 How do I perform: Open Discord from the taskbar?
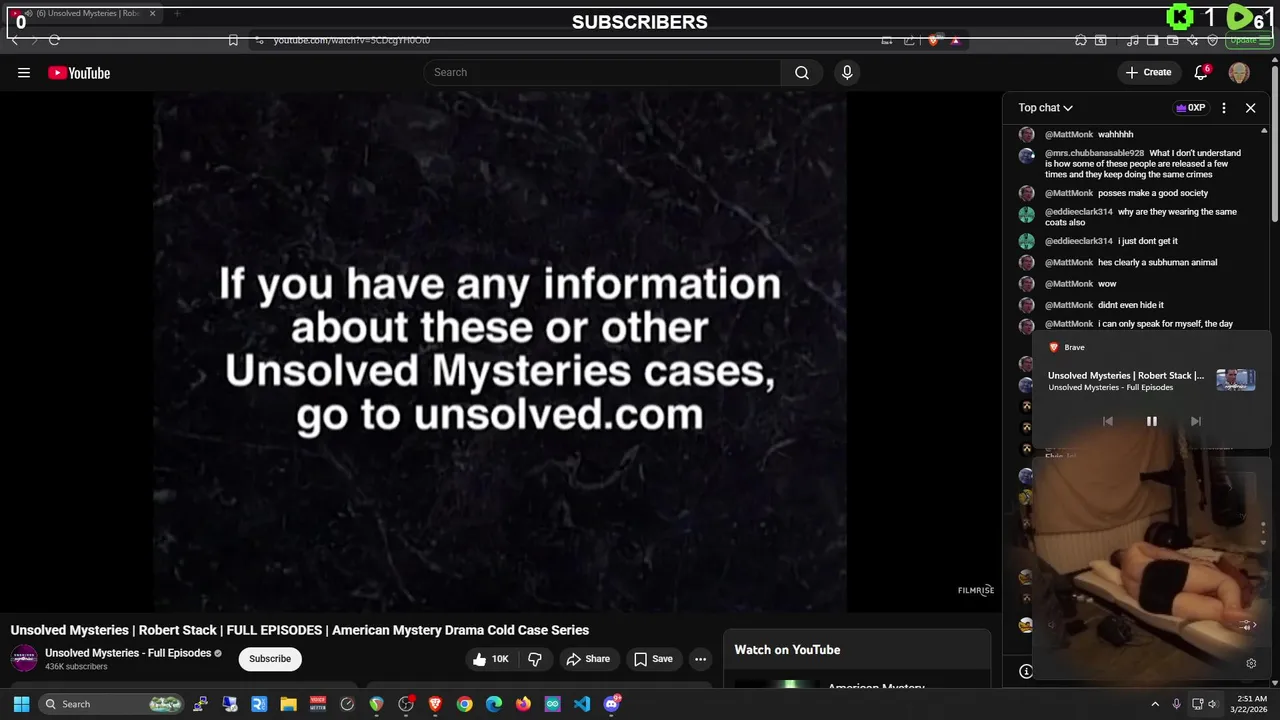612,704
